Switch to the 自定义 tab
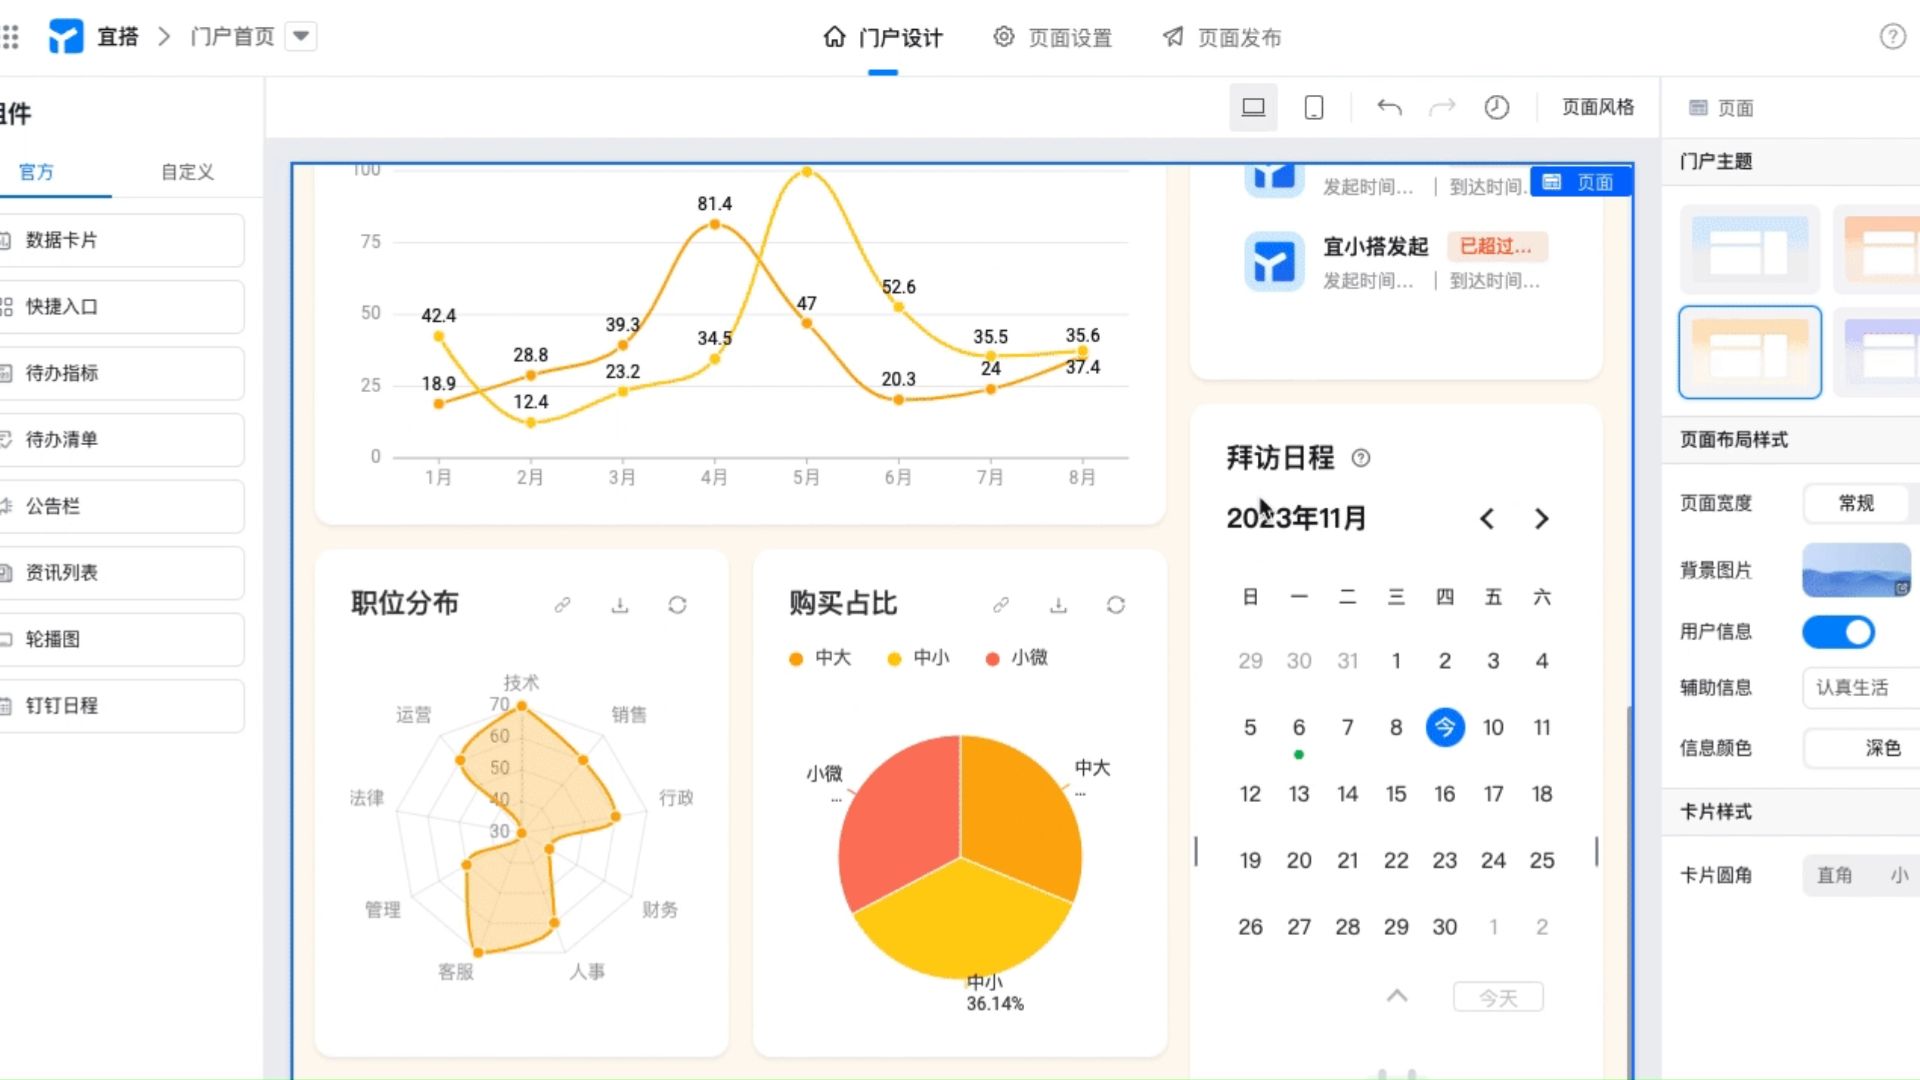This screenshot has width=1920, height=1080. (186, 171)
